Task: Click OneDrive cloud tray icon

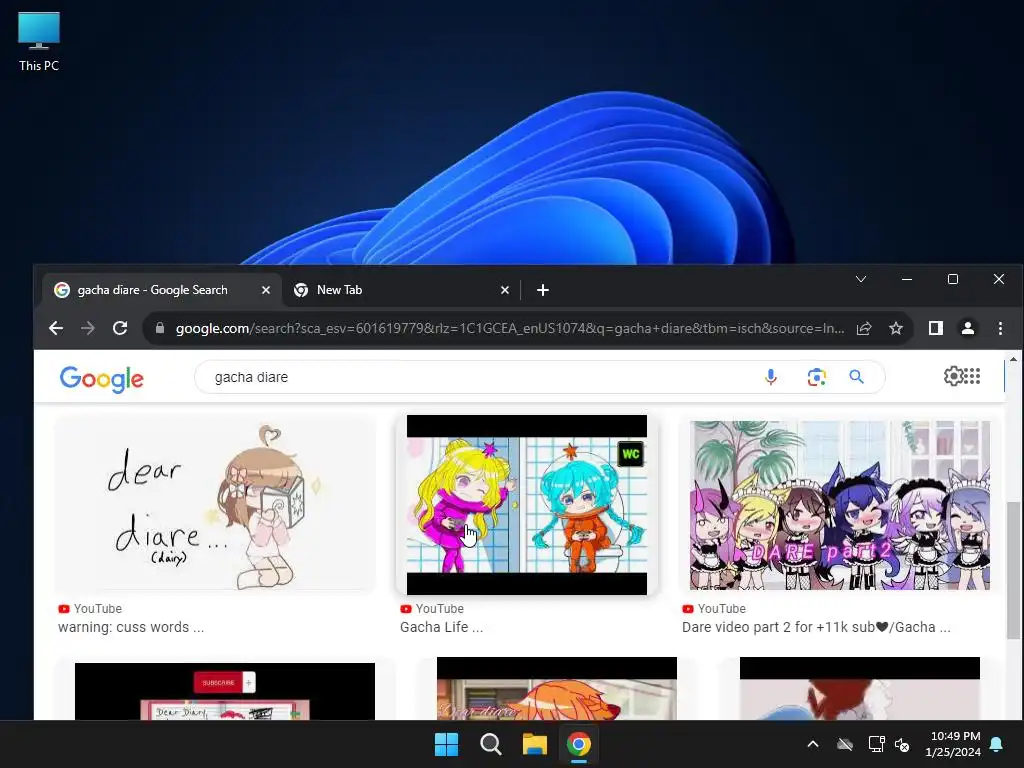Action: [845, 744]
